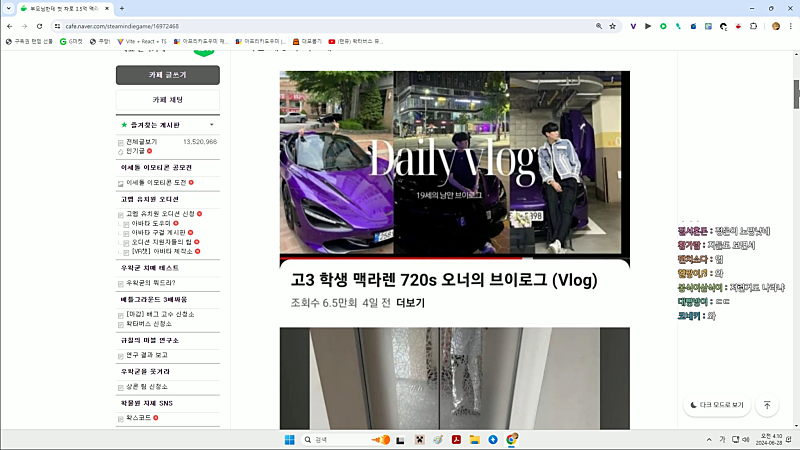Open 오디션 지원자들의 팁 board
The image size is (800, 450).
pyautogui.click(x=162, y=242)
